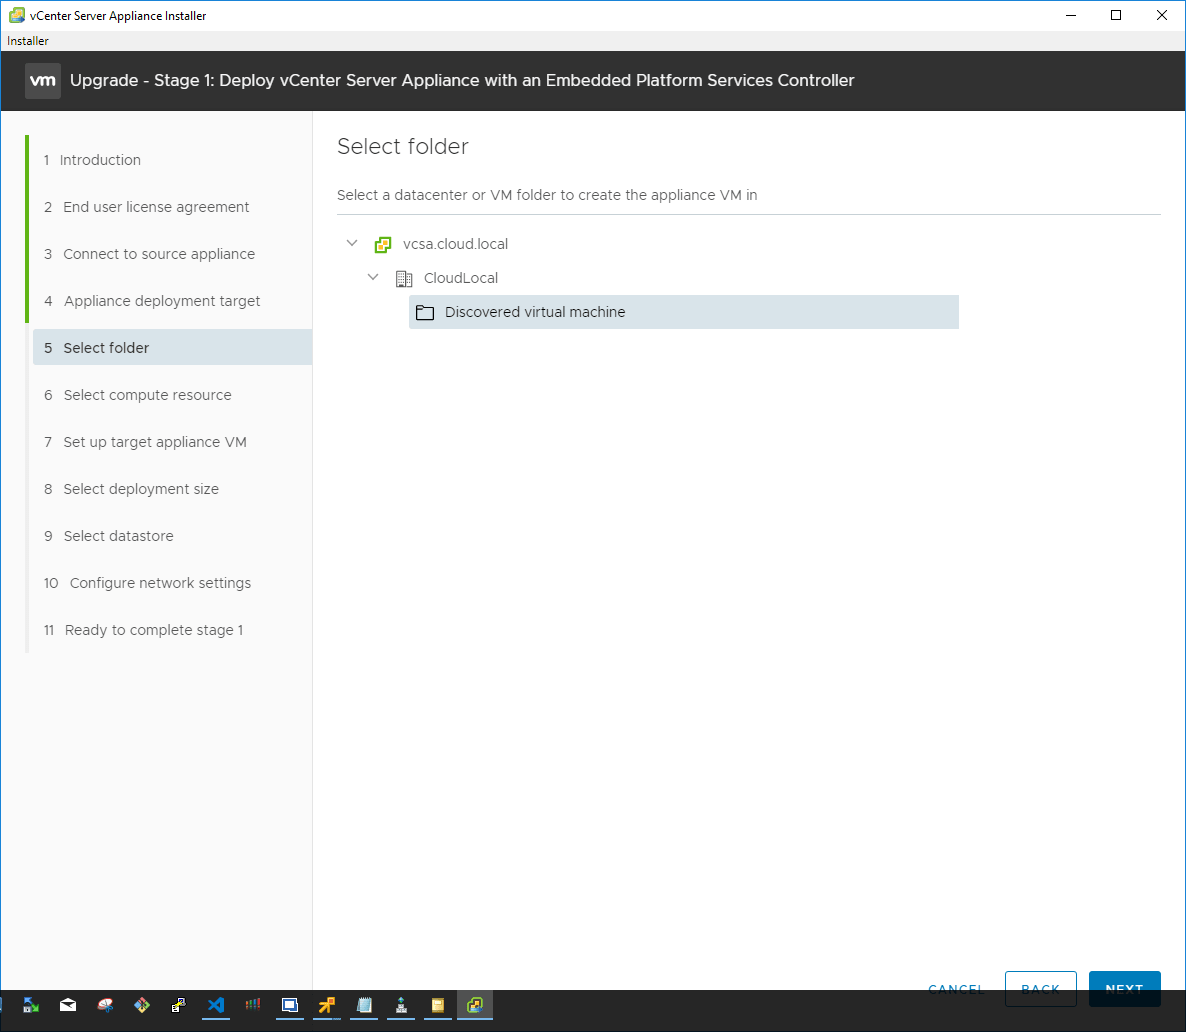1186x1032 pixels.
Task: Open the WinSCP file transfer icon in taskbar
Action: click(31, 1005)
